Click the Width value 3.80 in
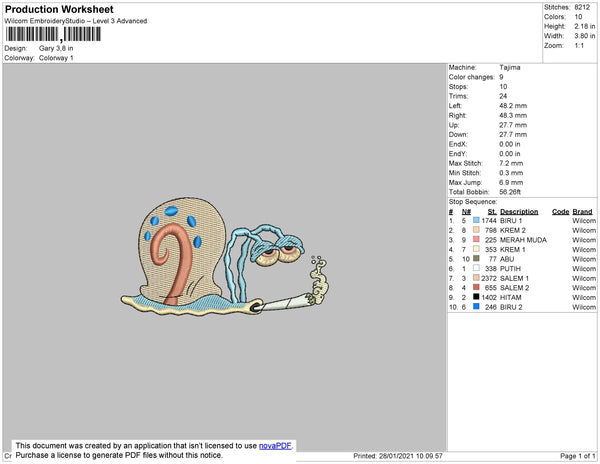 [x=584, y=36]
